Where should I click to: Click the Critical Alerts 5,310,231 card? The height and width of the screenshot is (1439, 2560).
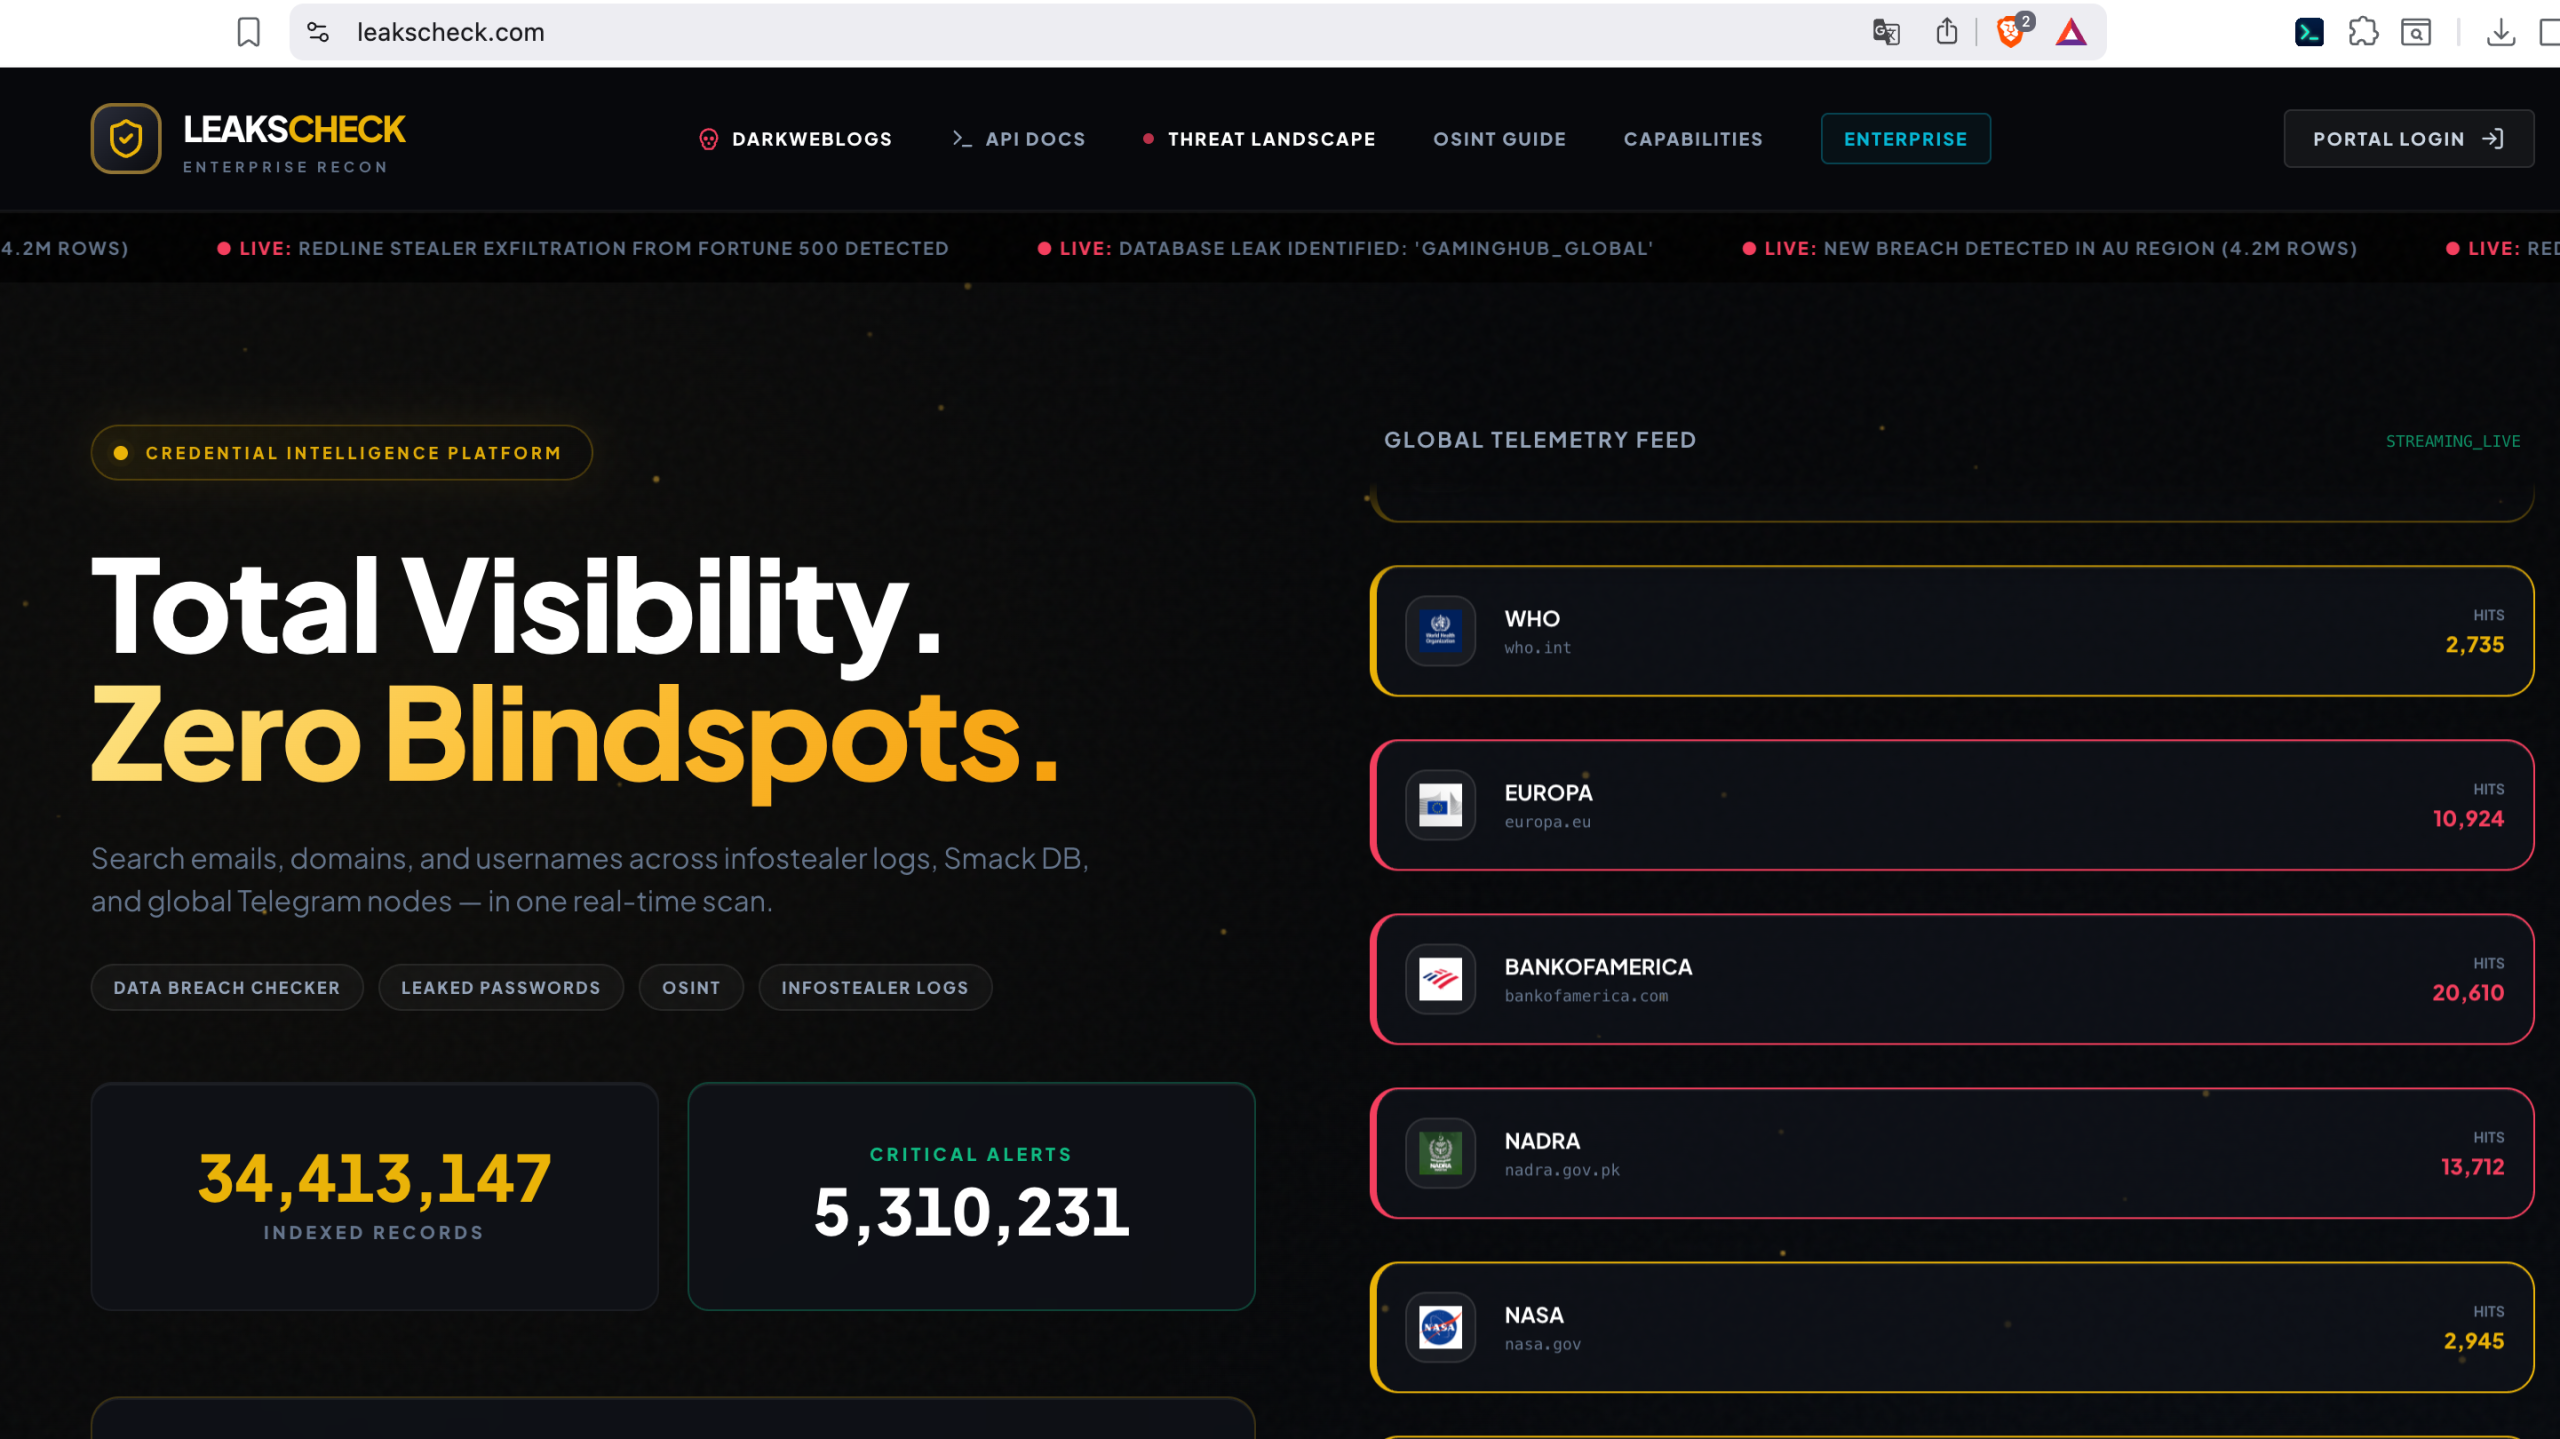tap(971, 1196)
